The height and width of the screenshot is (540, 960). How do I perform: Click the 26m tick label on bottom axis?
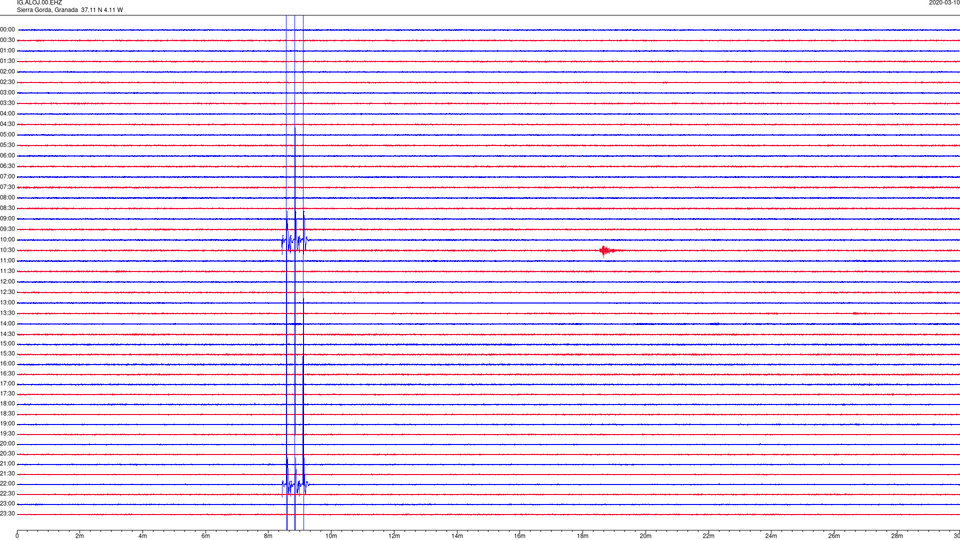pyautogui.click(x=834, y=536)
